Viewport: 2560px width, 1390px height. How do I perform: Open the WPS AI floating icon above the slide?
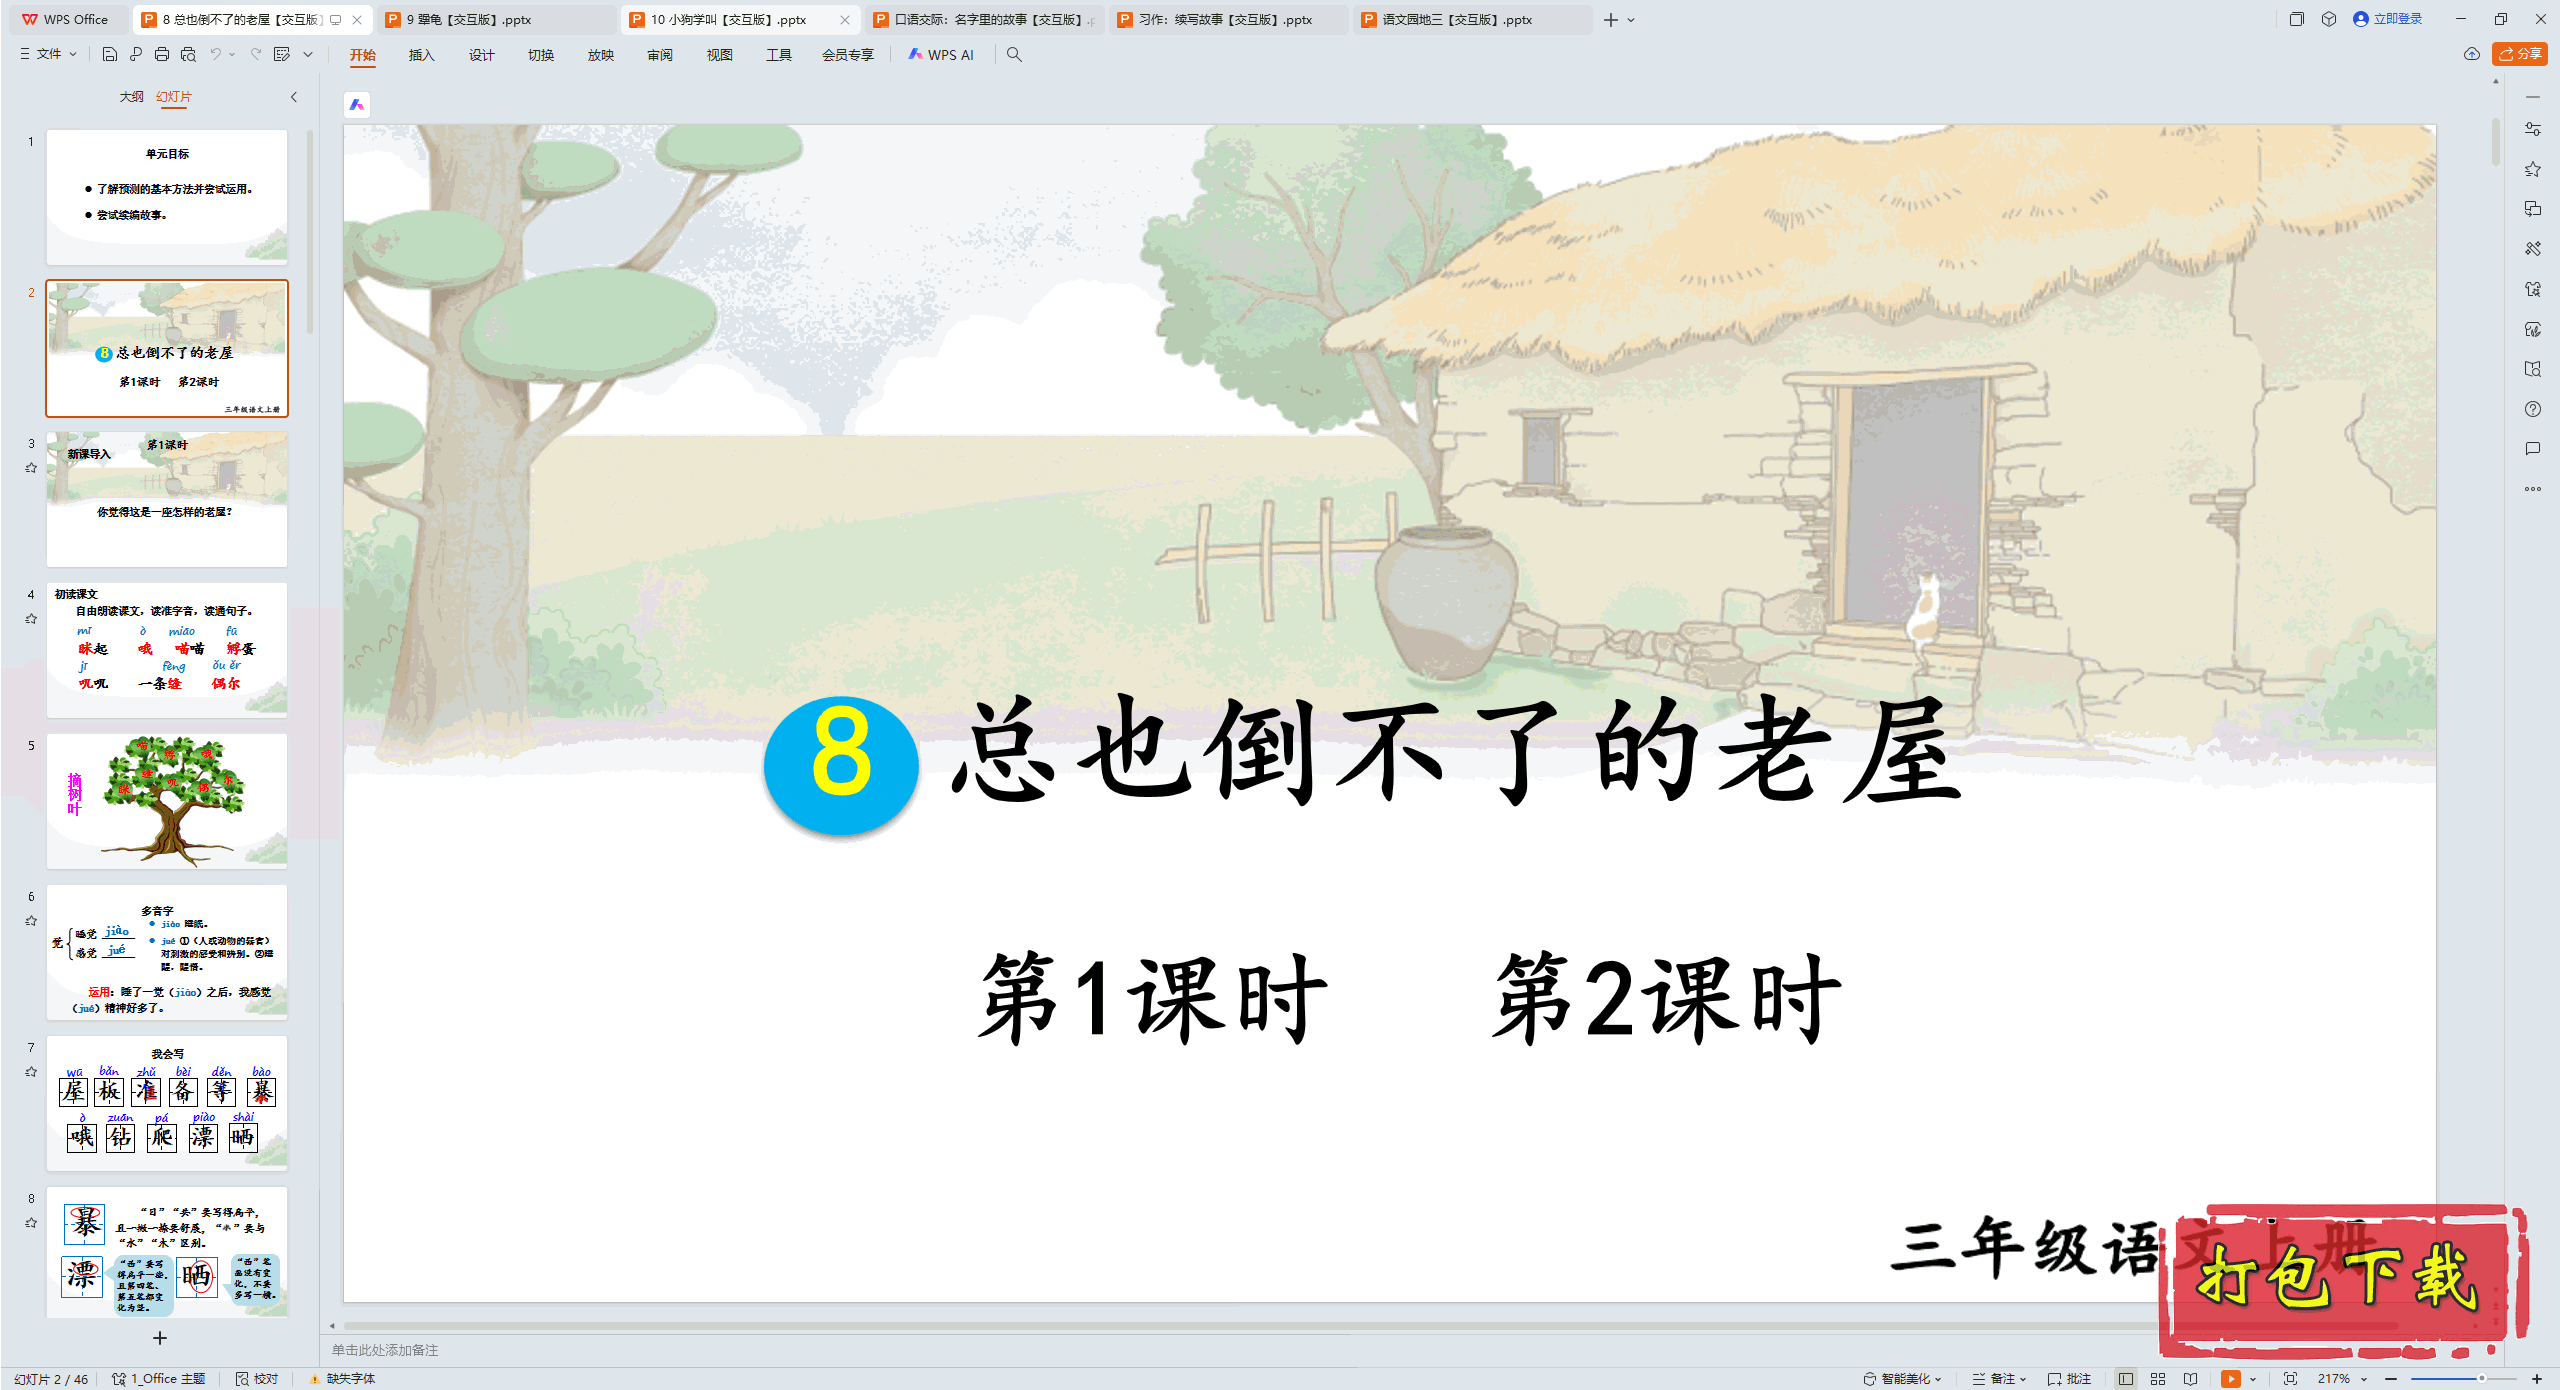pyautogui.click(x=357, y=104)
